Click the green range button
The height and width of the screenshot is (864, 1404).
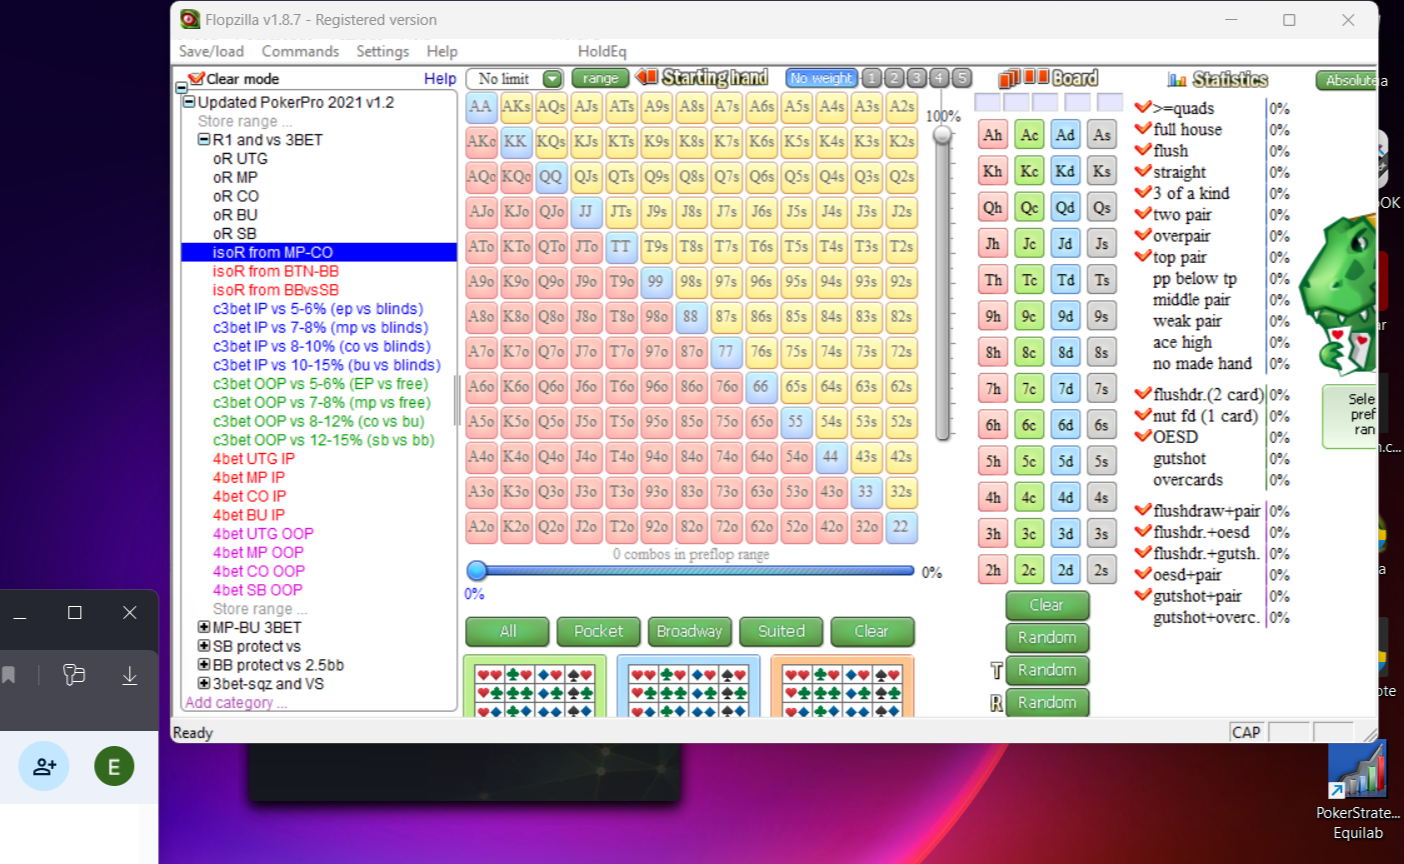coord(600,78)
